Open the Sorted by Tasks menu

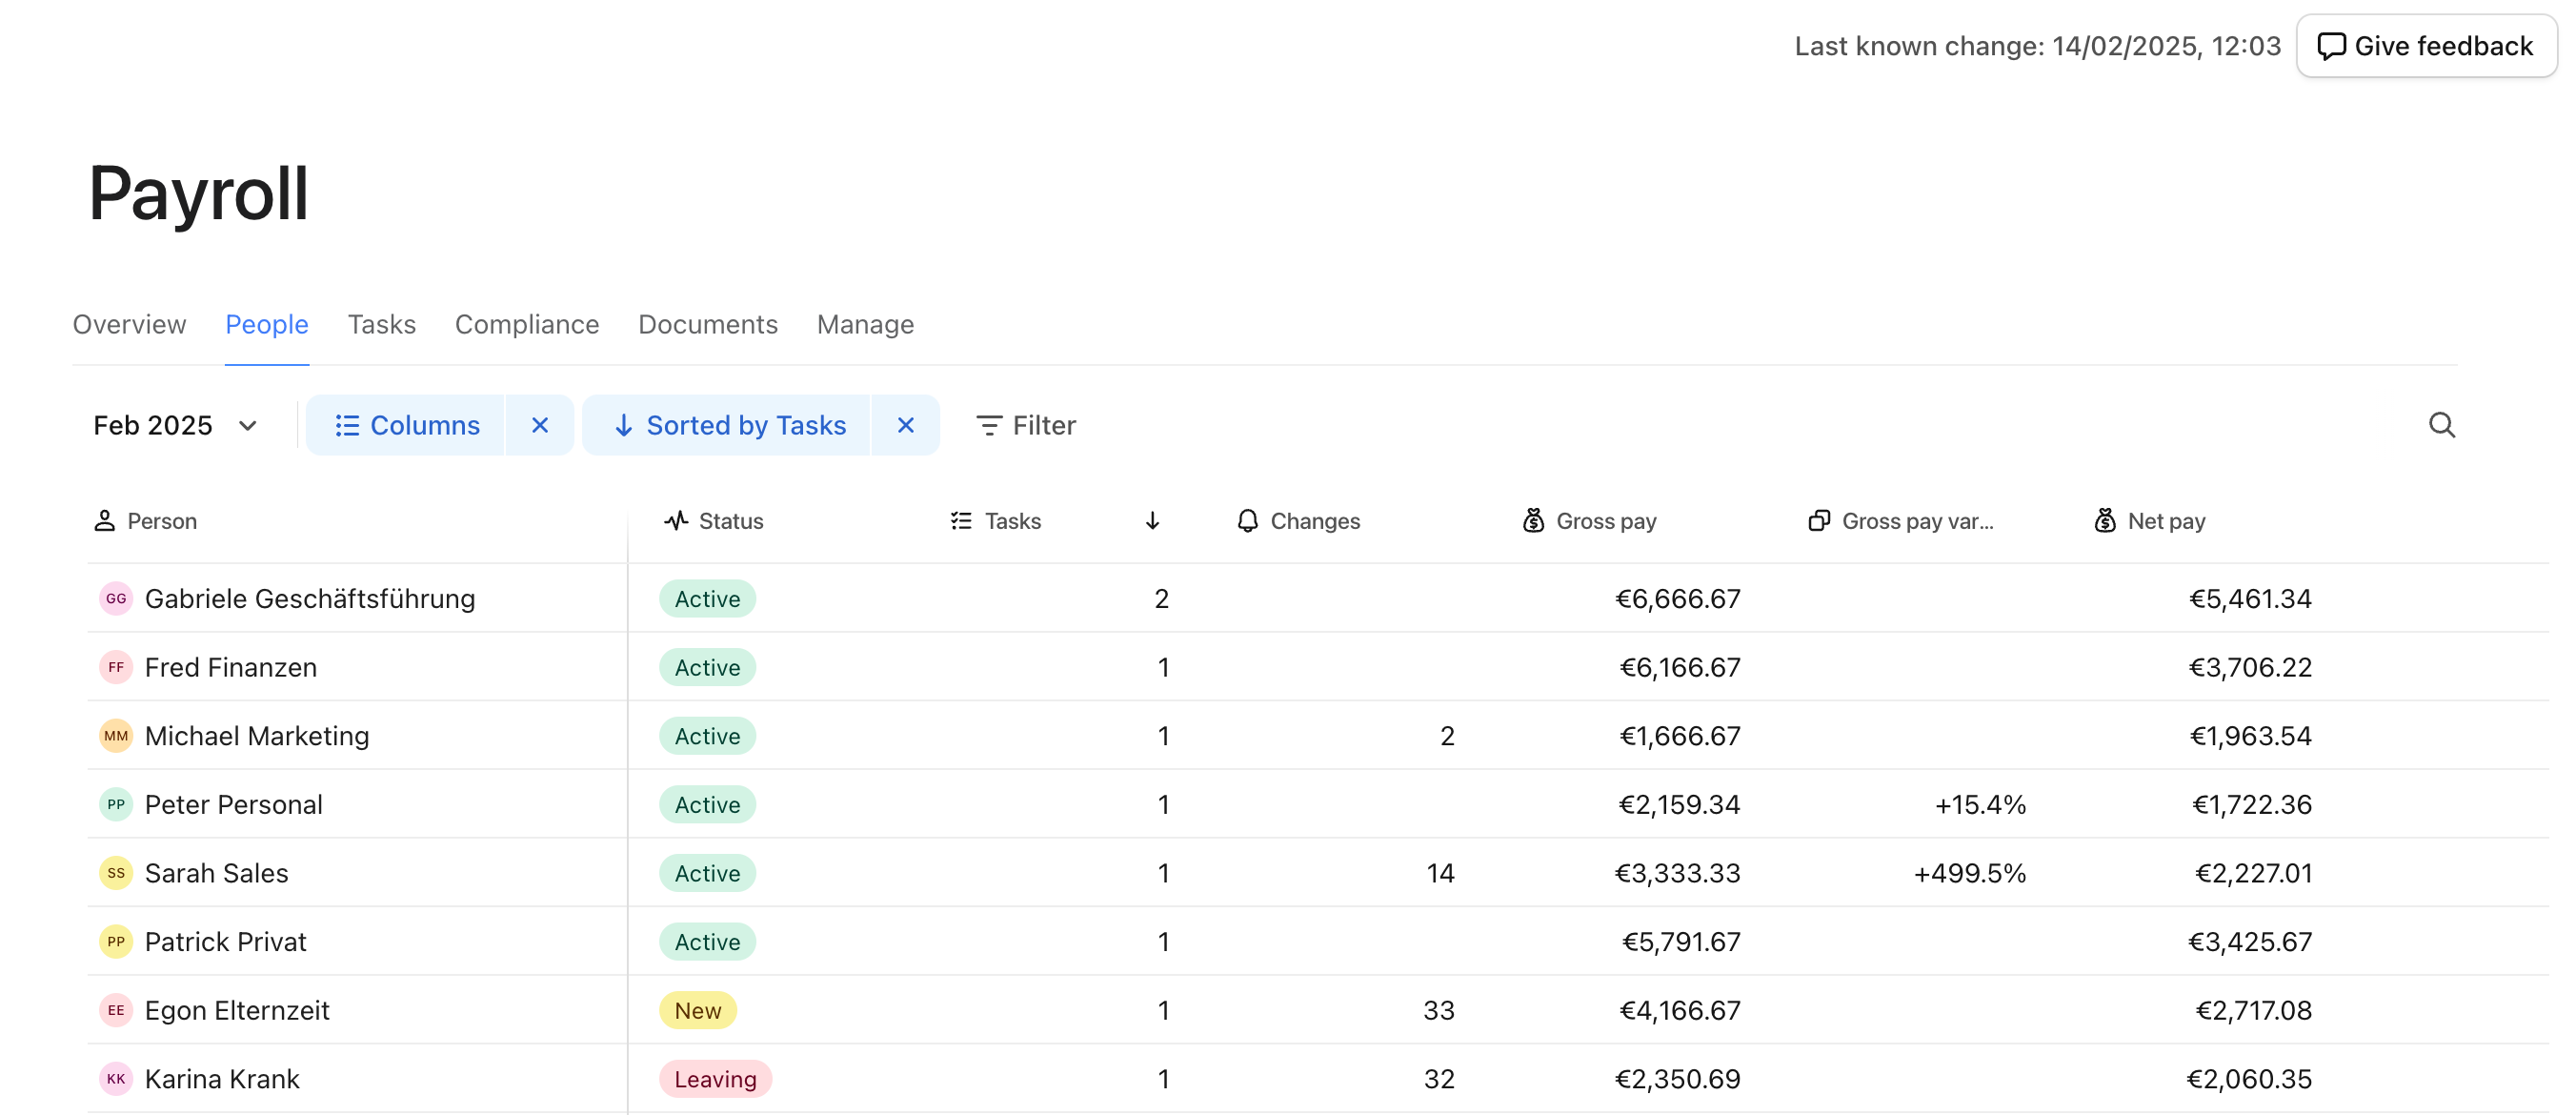pos(729,425)
